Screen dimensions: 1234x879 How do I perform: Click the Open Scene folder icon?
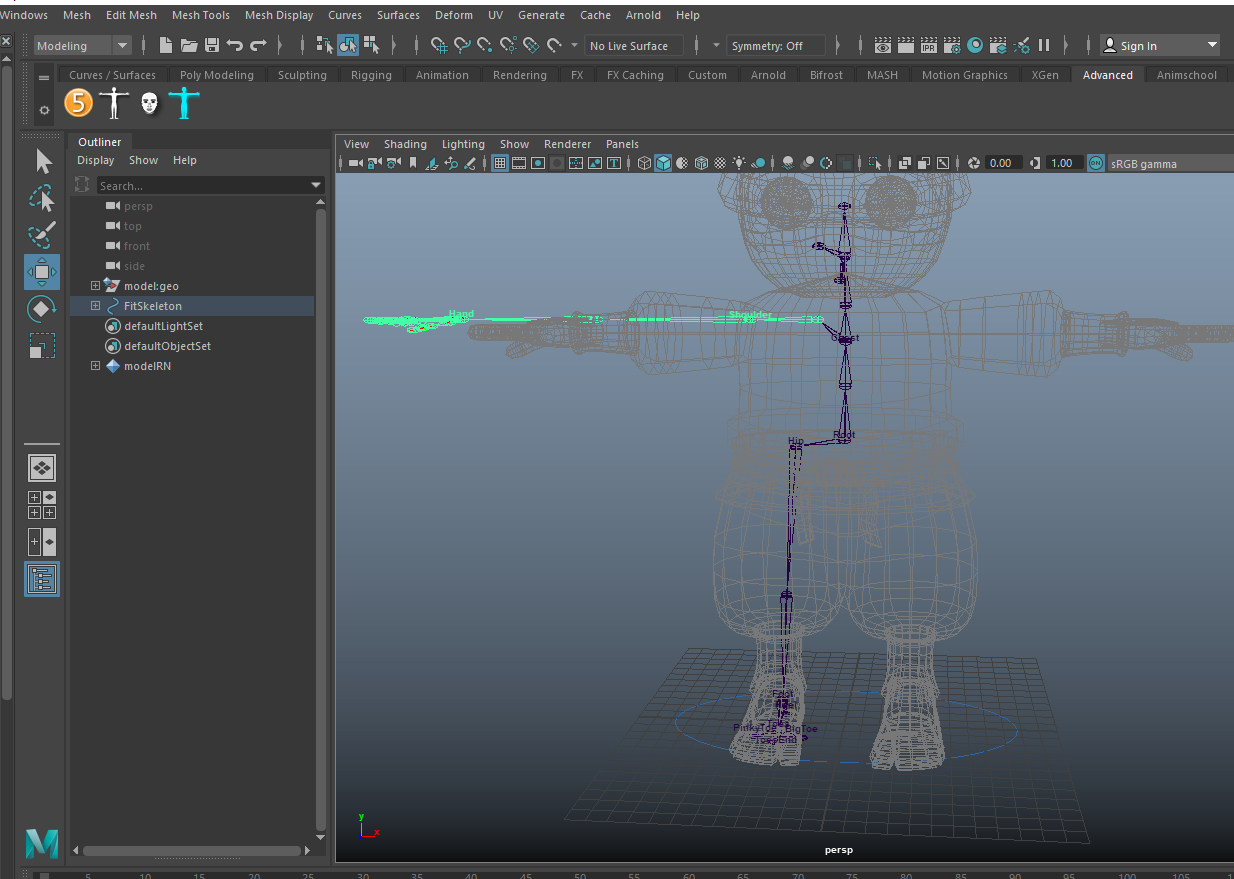point(188,45)
